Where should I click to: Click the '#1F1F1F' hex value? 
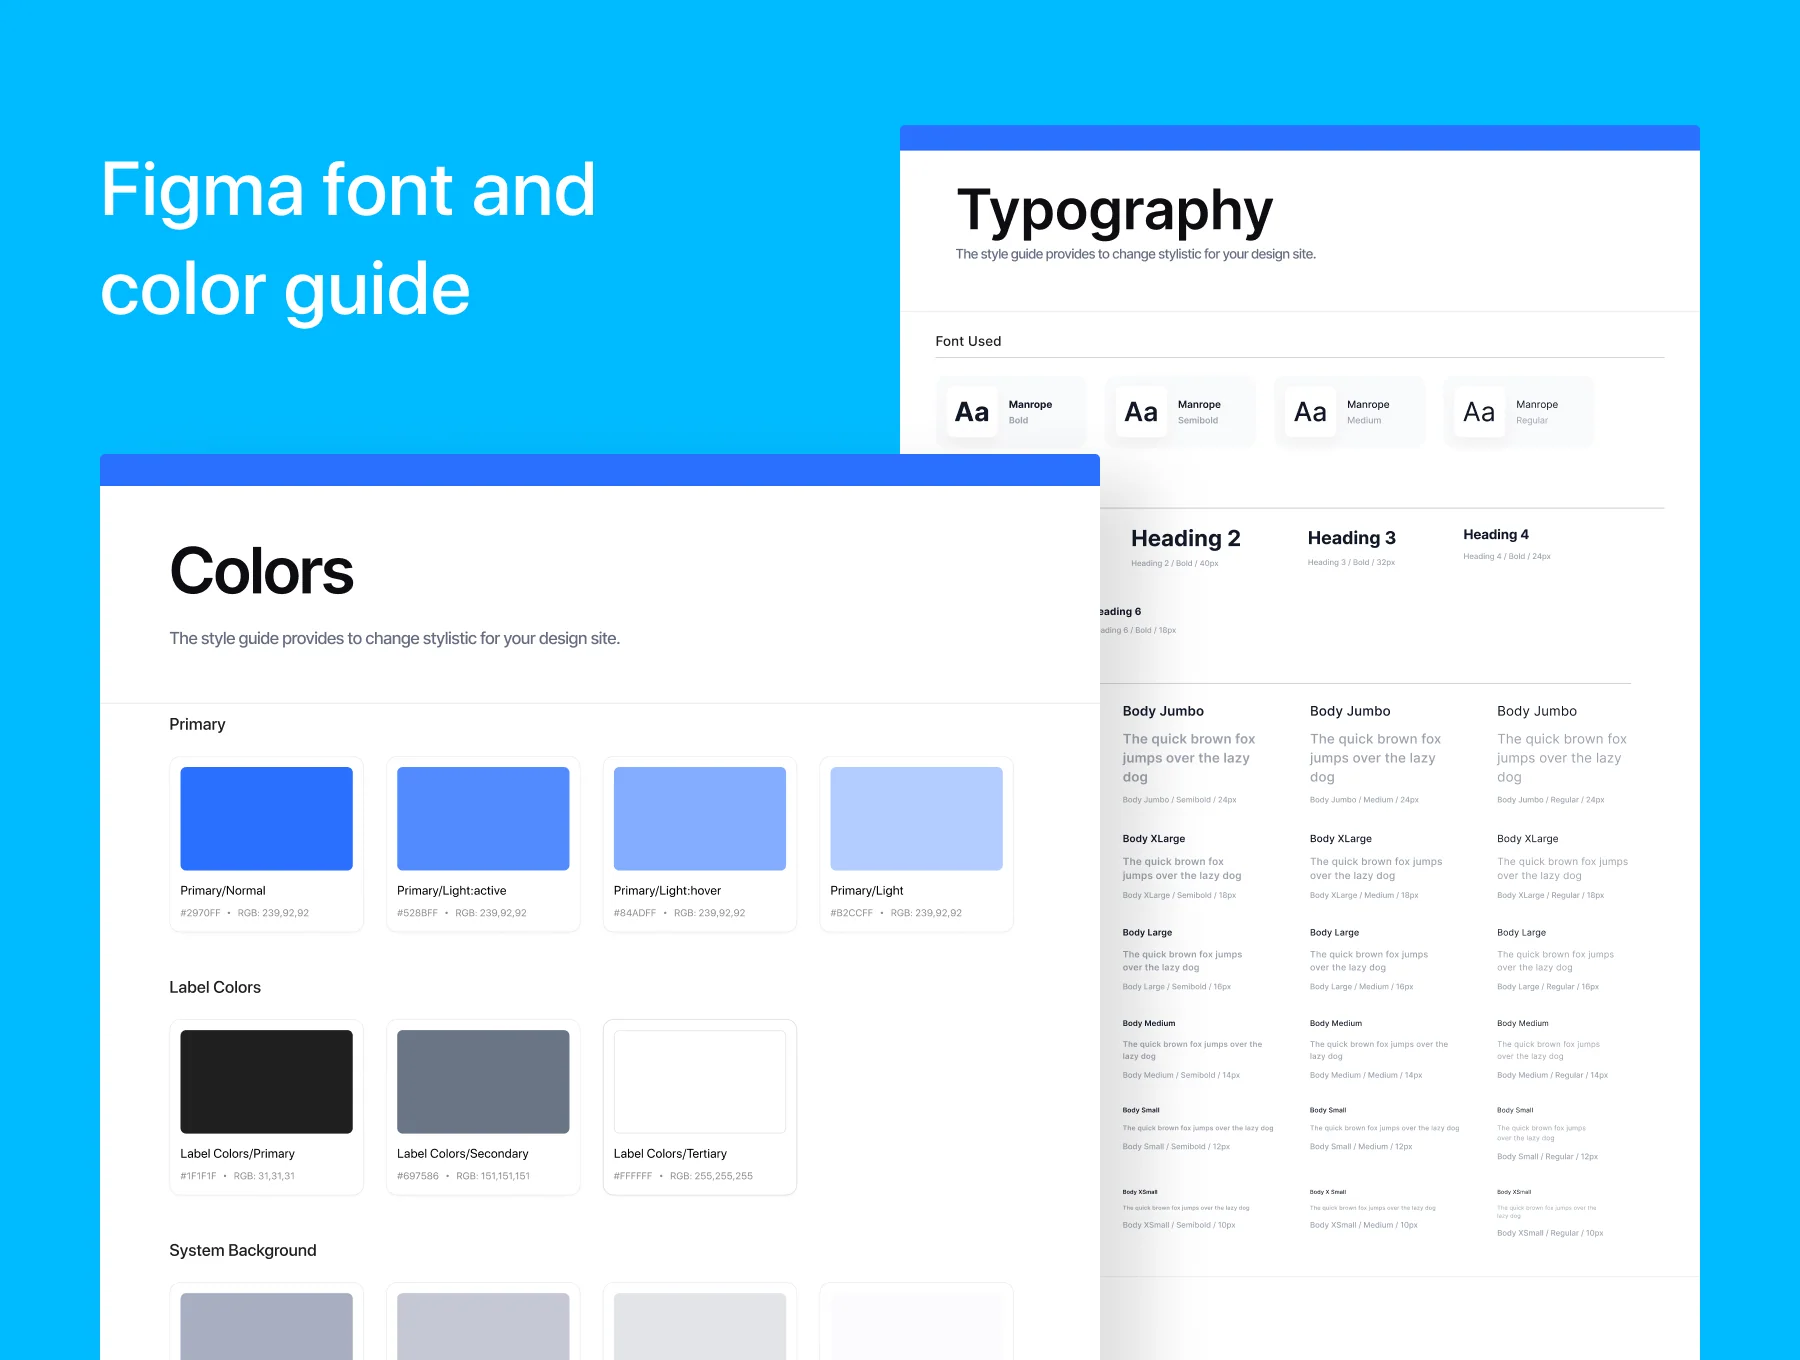pyautogui.click(x=198, y=1176)
